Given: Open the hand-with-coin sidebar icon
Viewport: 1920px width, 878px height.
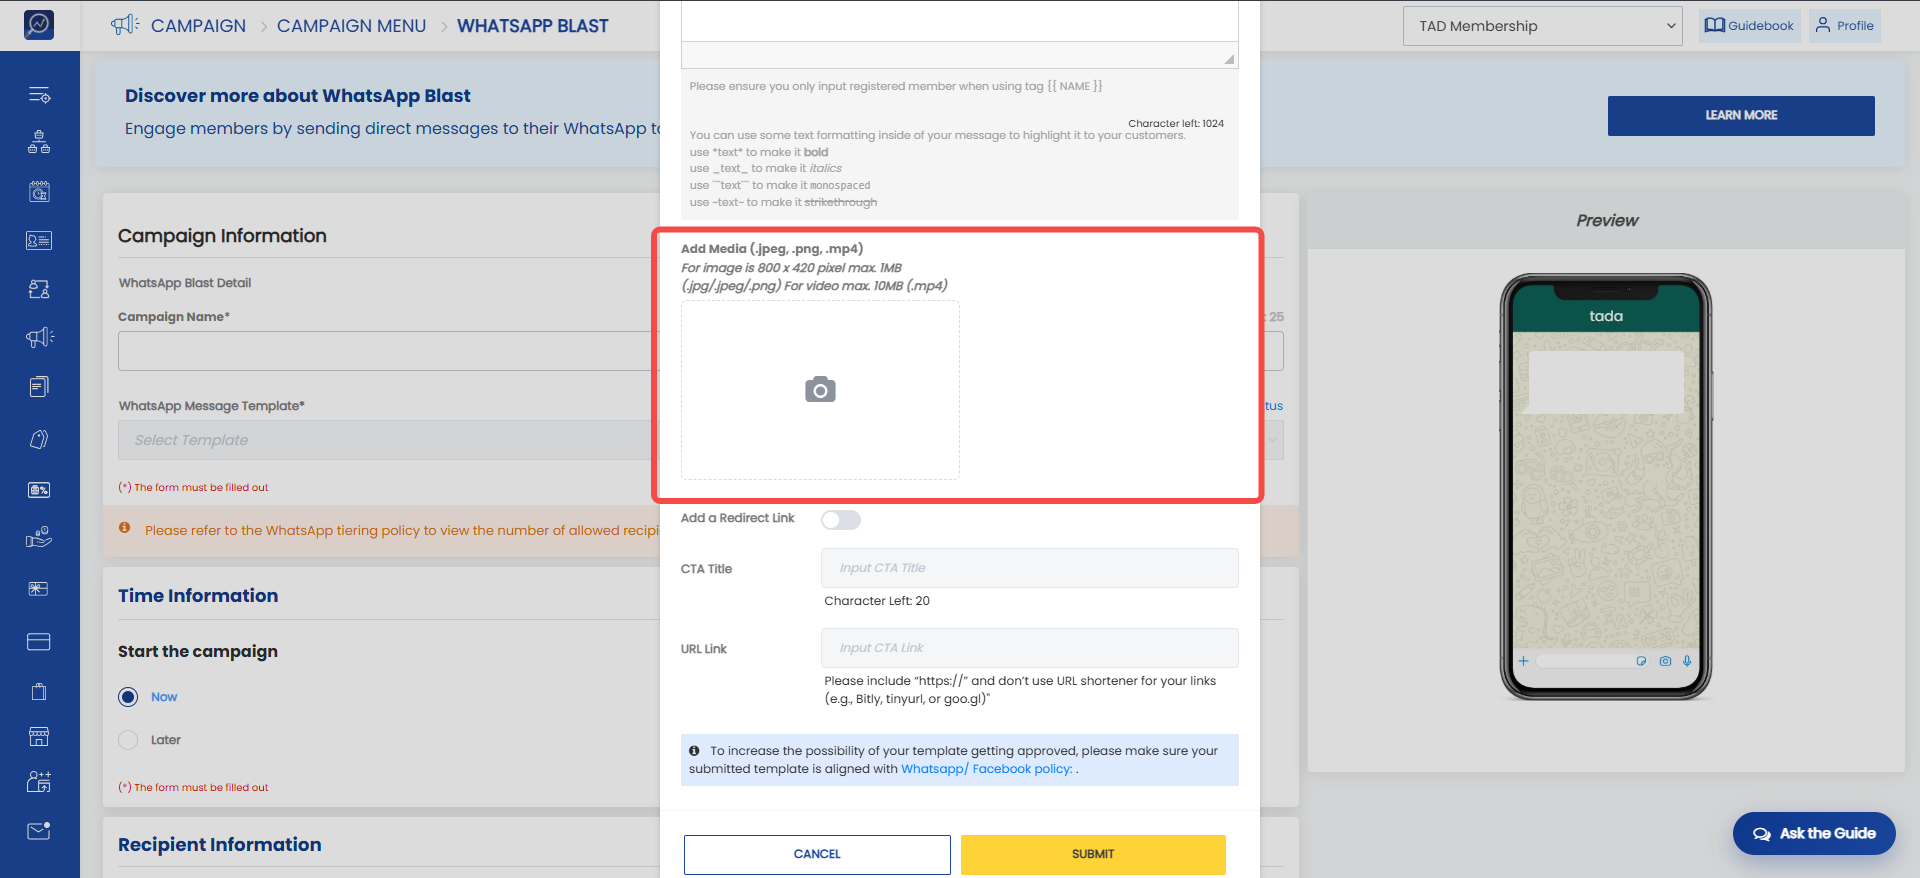Looking at the screenshot, I should [39, 538].
